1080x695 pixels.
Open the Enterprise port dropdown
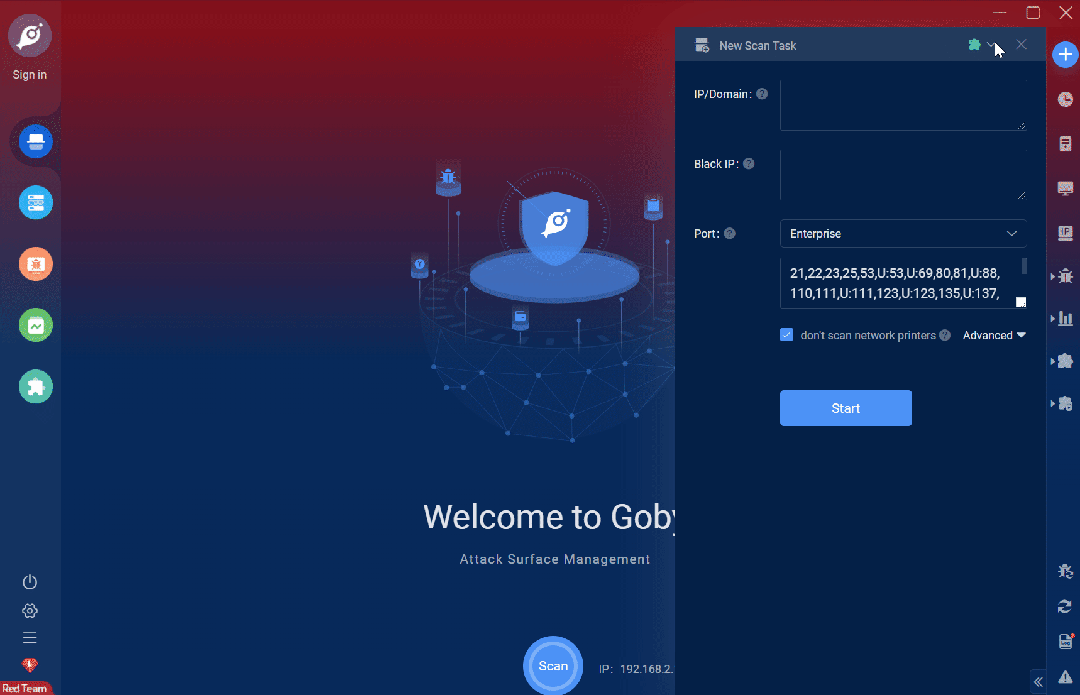(903, 234)
